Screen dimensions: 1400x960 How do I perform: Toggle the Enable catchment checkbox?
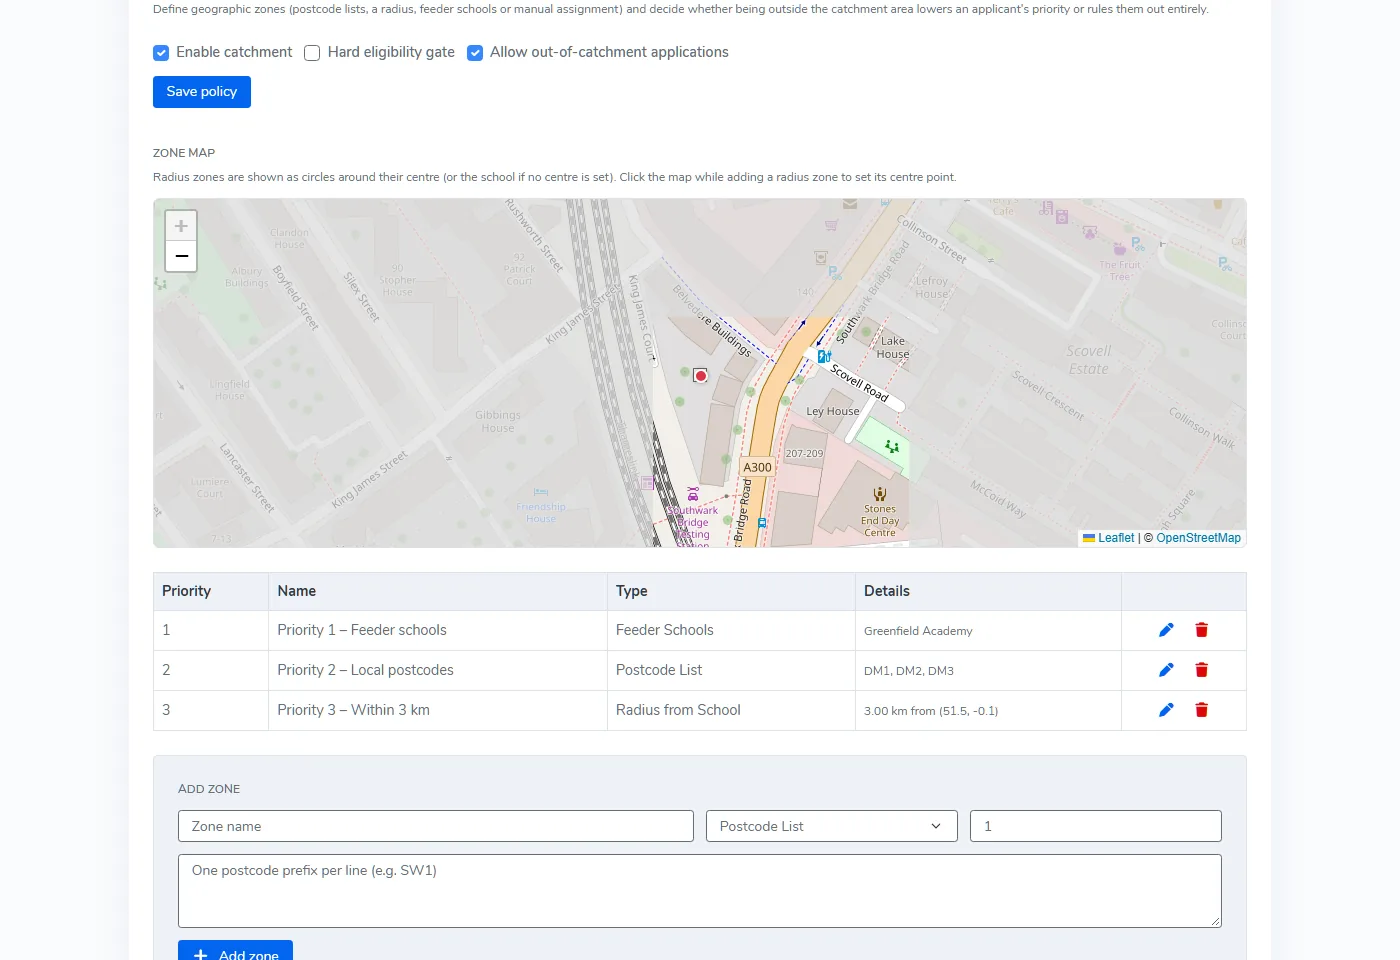point(161,53)
